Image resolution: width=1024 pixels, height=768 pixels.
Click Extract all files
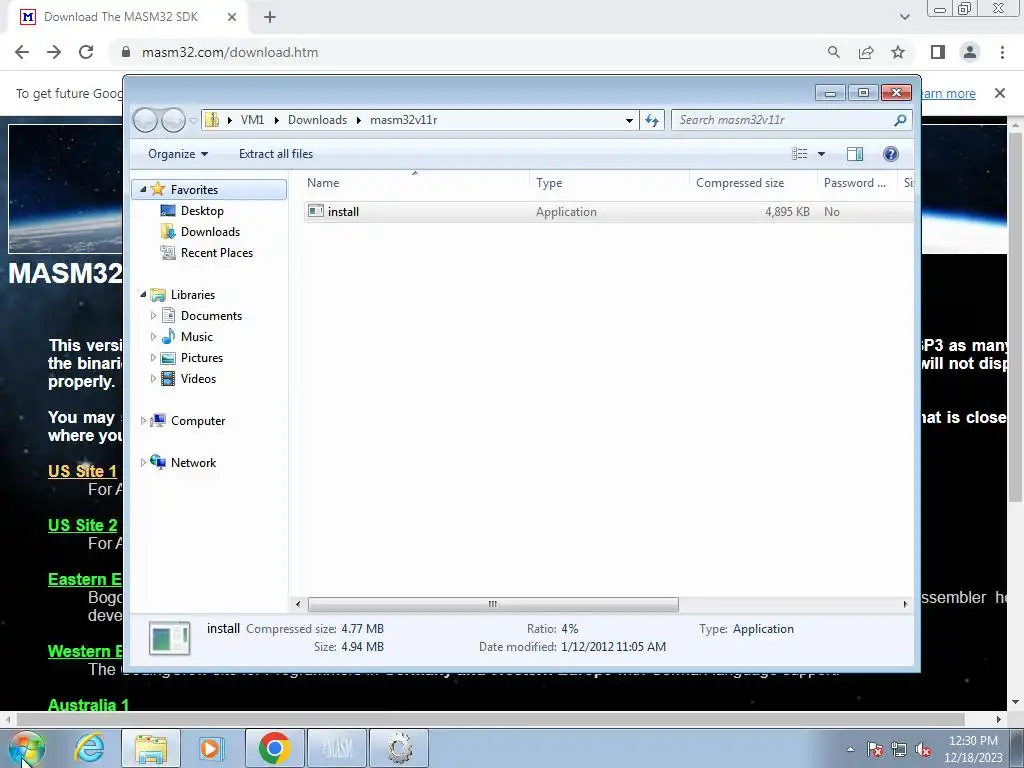[x=276, y=154]
